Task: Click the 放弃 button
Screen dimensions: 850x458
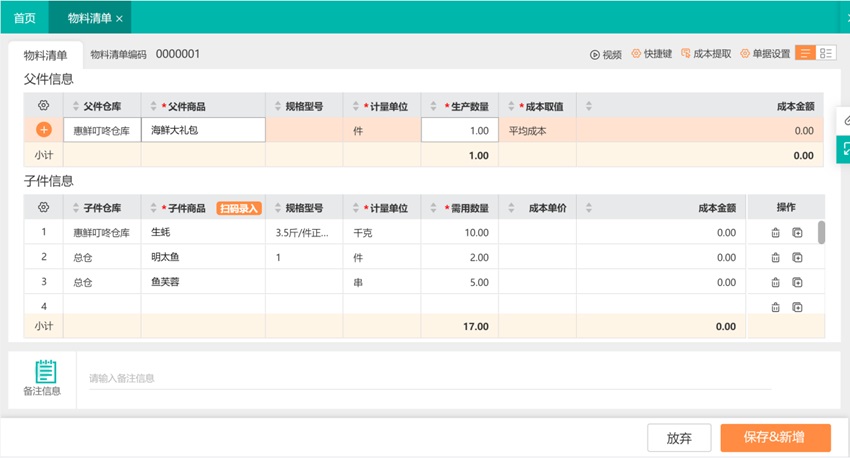Action: click(679, 438)
